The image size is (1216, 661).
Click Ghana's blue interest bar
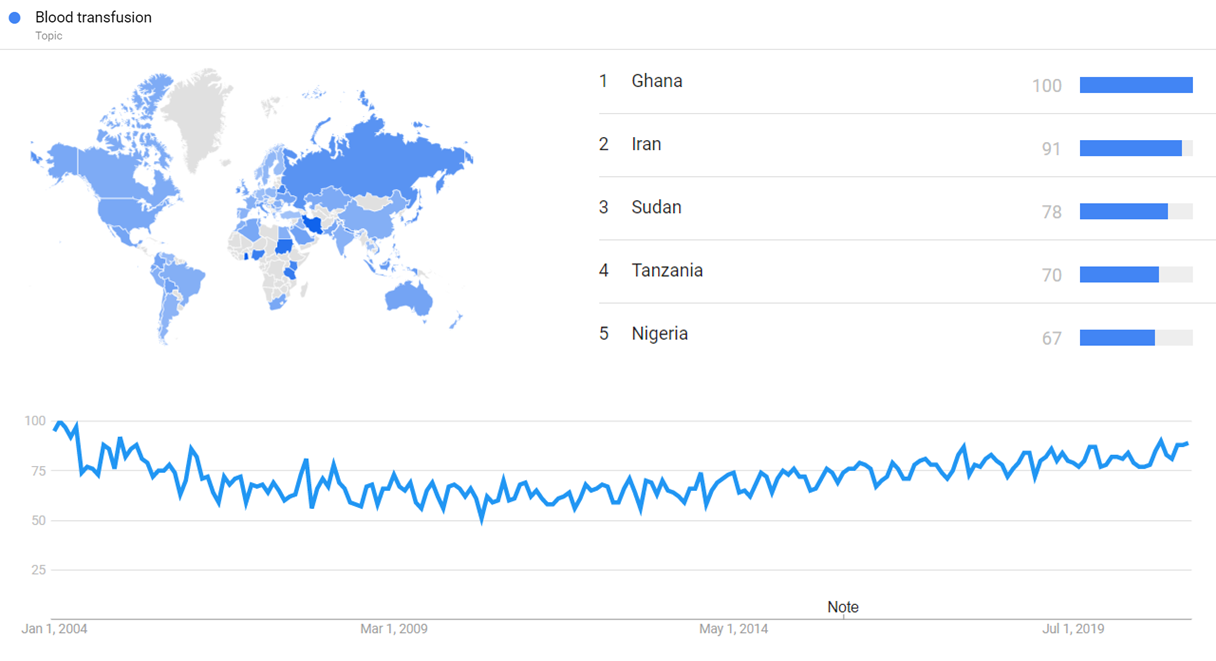[x=1136, y=85]
